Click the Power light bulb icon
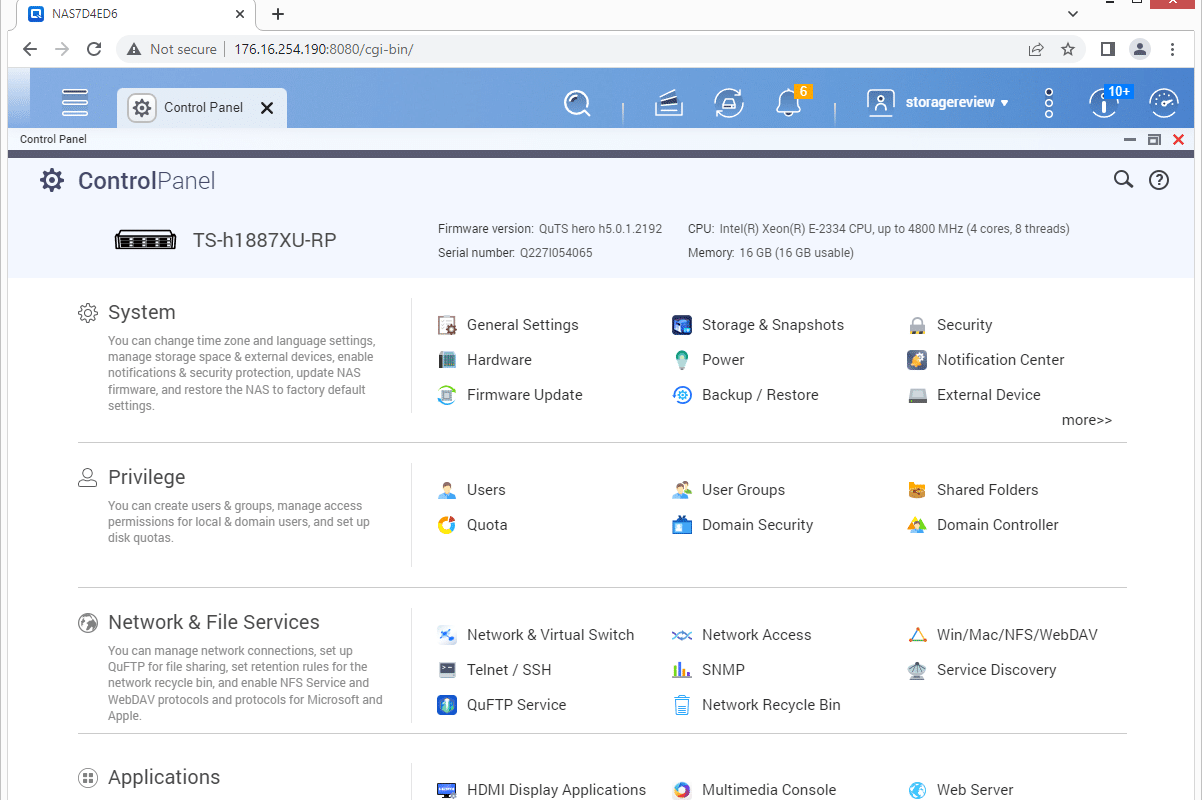 (x=683, y=360)
